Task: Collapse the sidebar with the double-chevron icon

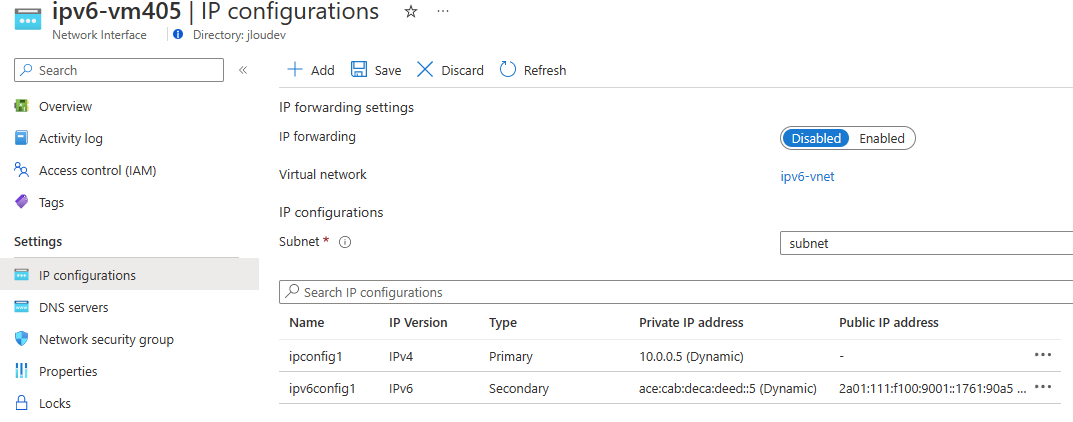Action: (242, 70)
